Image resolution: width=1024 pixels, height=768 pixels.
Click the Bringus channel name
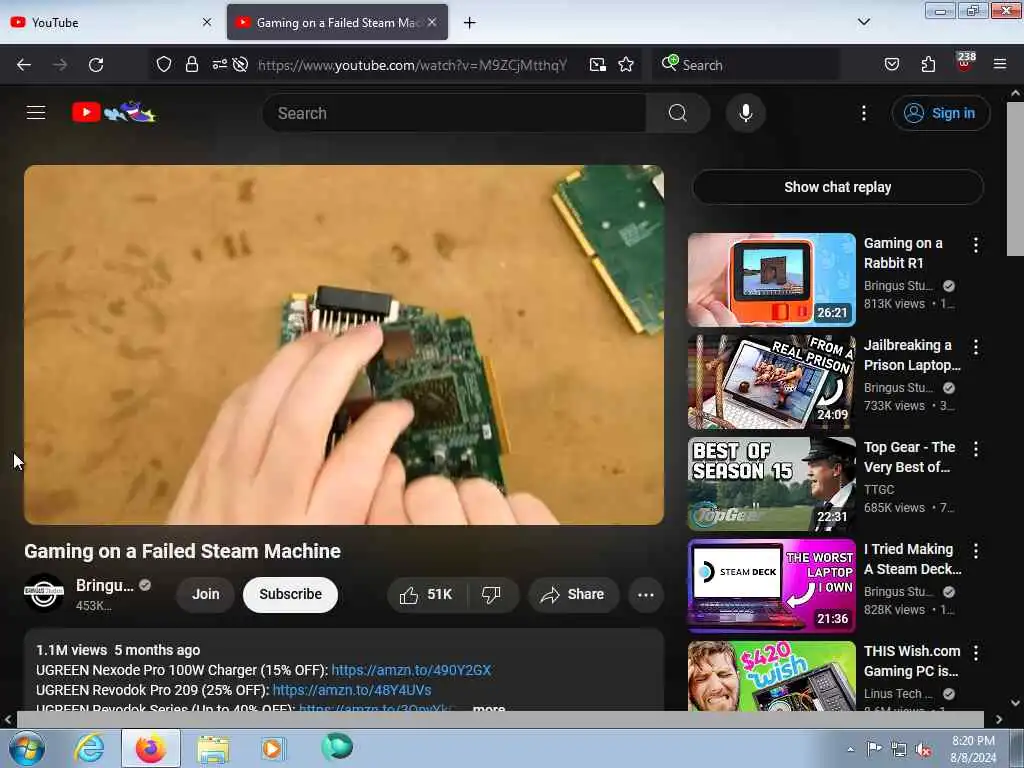tap(104, 585)
